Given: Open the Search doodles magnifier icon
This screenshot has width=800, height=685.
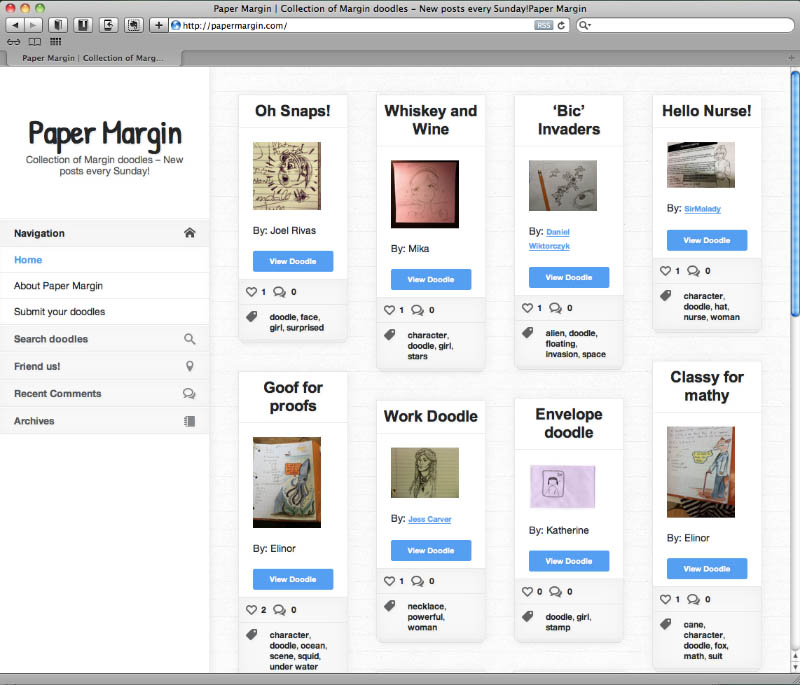Looking at the screenshot, I should (189, 338).
